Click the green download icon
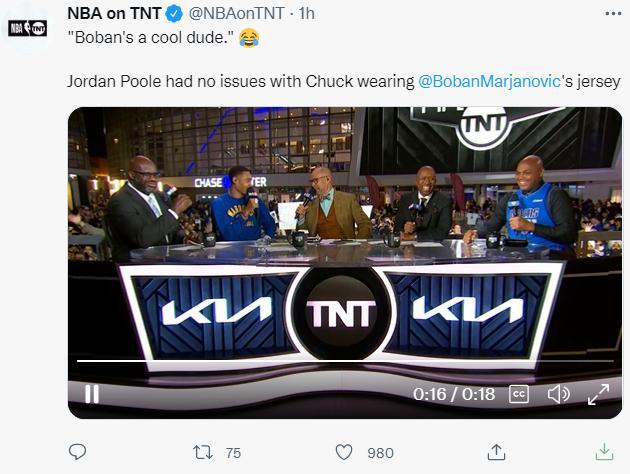 coord(604,452)
